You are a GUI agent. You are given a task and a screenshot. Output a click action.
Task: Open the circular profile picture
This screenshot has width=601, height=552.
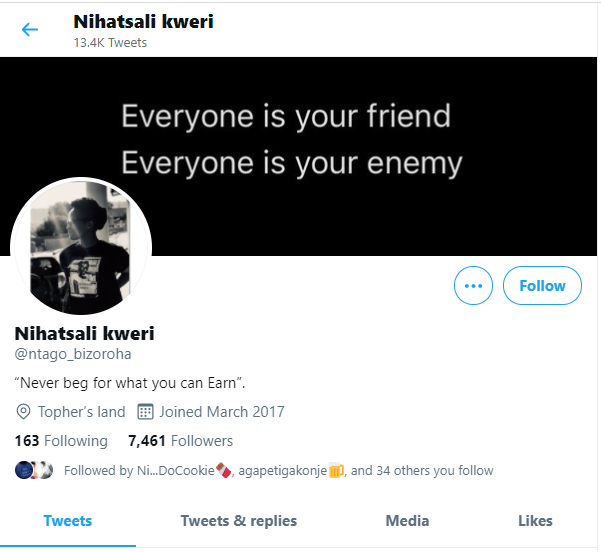click(81, 248)
